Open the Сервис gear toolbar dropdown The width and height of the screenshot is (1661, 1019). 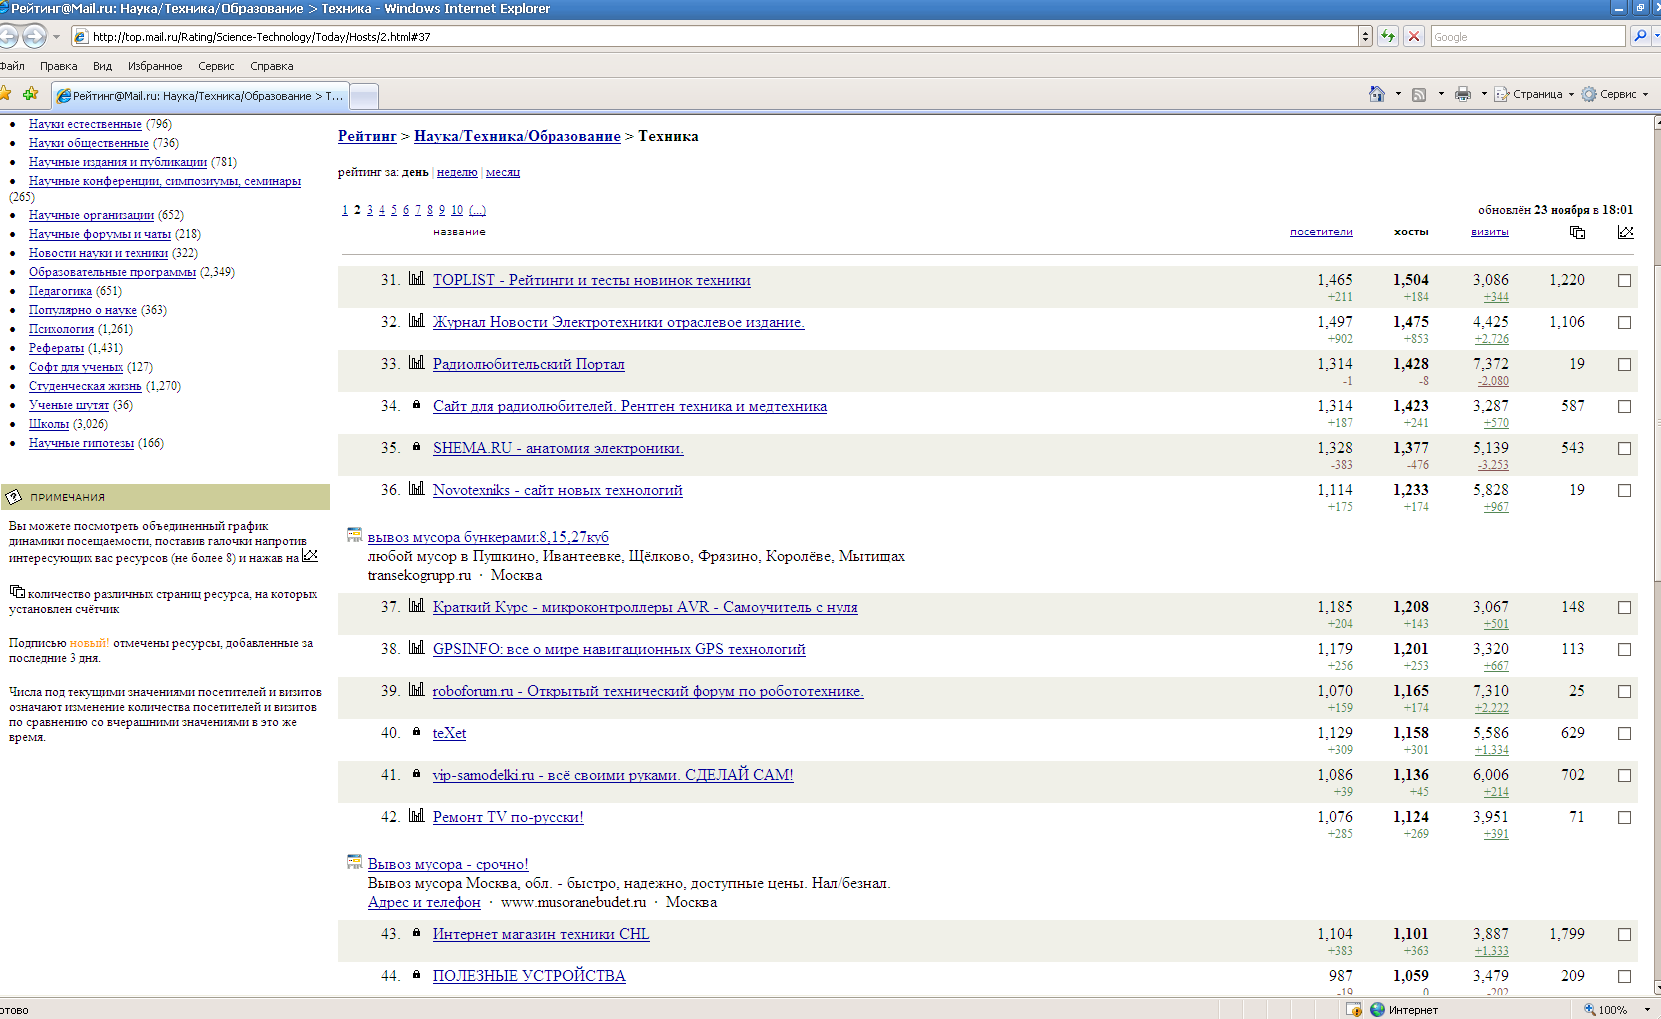pos(1615,94)
